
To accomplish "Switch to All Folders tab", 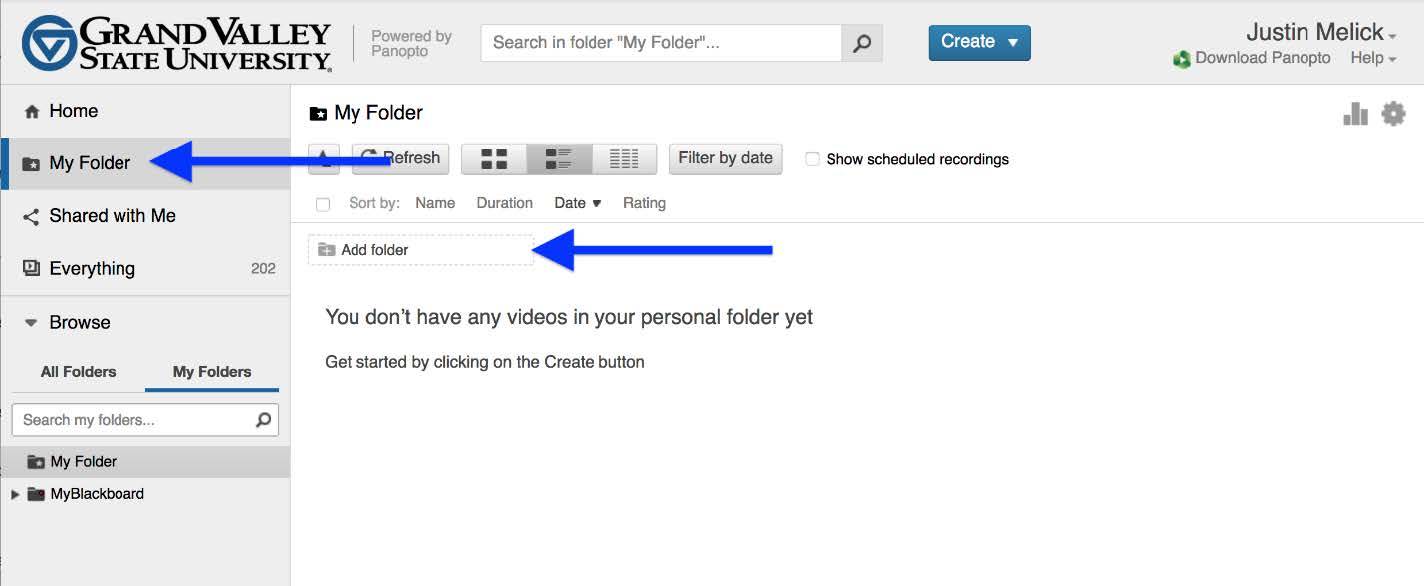I will (x=78, y=372).
